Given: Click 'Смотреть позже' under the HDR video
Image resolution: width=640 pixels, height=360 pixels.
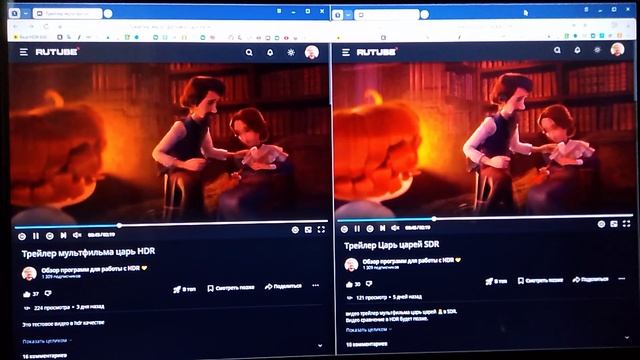Looking at the screenshot, I should pos(231,288).
